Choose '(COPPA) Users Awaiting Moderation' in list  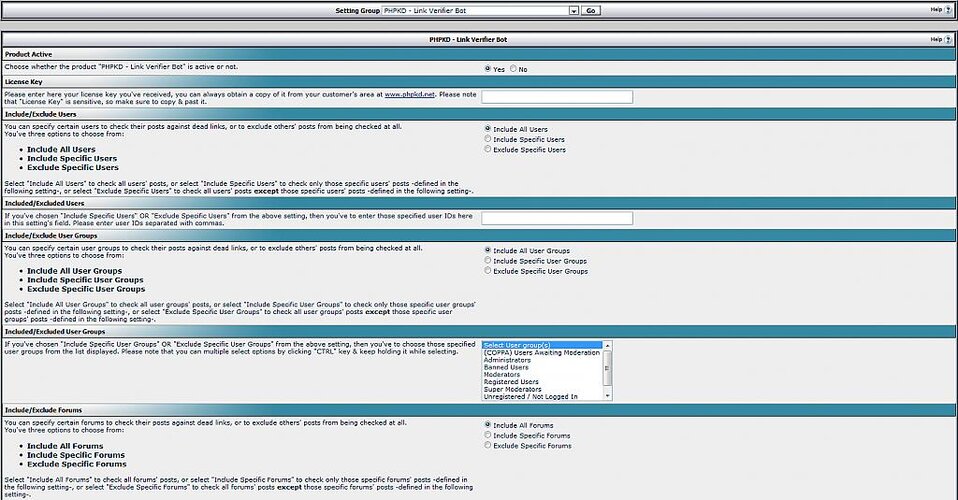click(543, 353)
